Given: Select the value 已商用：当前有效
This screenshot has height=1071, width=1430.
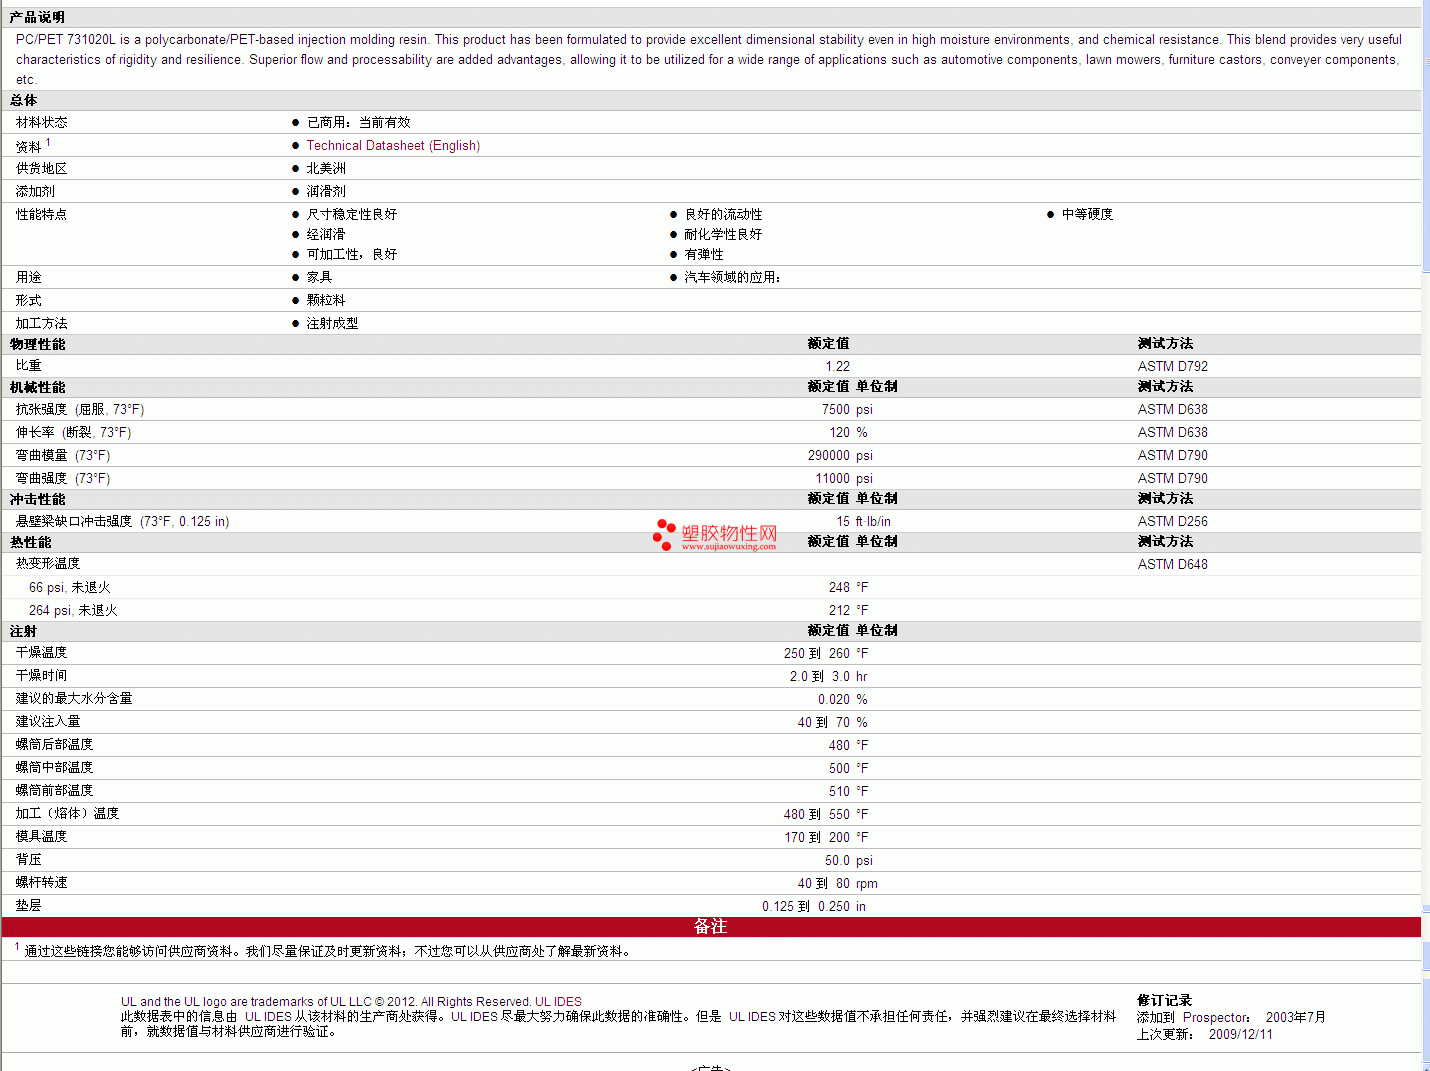Looking at the screenshot, I should coord(358,122).
